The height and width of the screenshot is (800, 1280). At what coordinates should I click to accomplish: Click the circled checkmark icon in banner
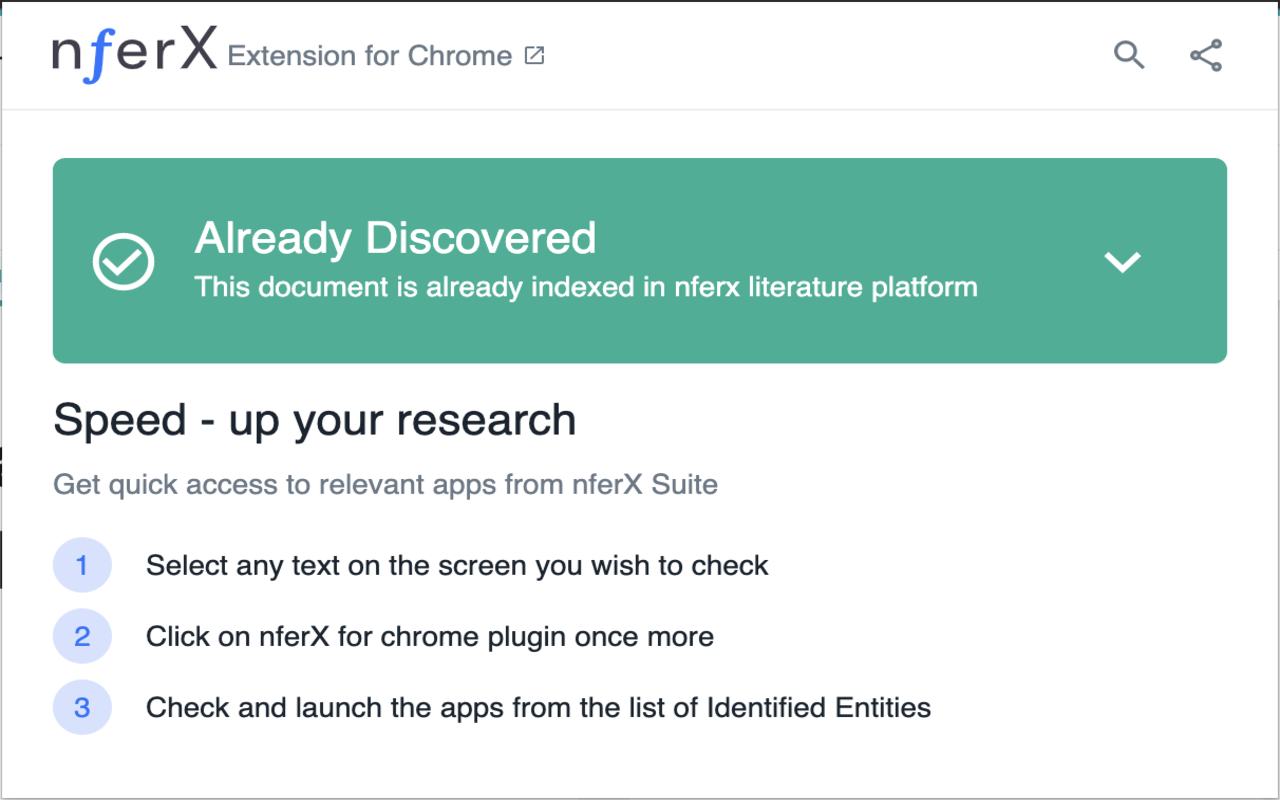point(123,261)
